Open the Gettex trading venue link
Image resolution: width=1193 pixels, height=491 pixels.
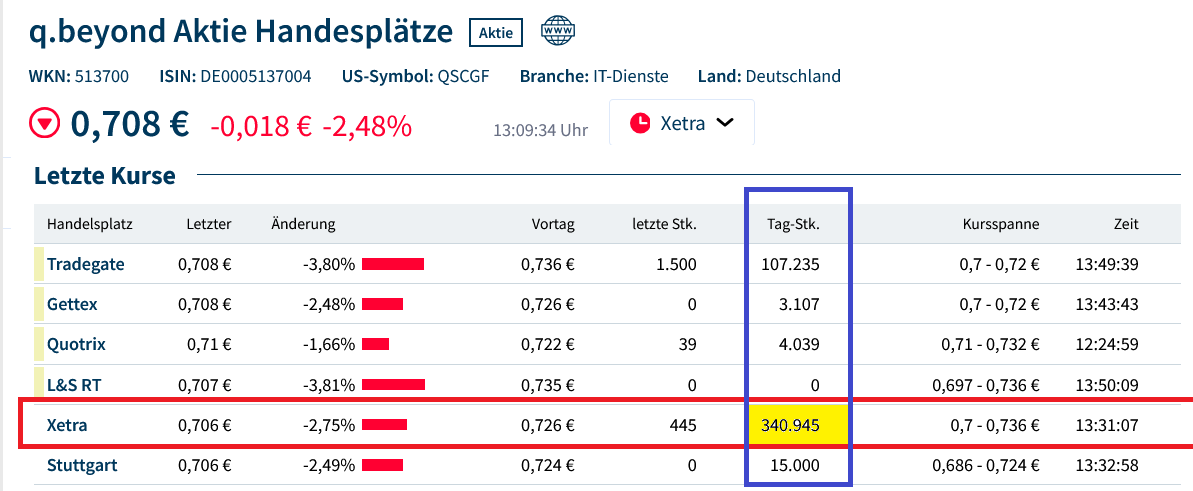pyautogui.click(x=72, y=304)
